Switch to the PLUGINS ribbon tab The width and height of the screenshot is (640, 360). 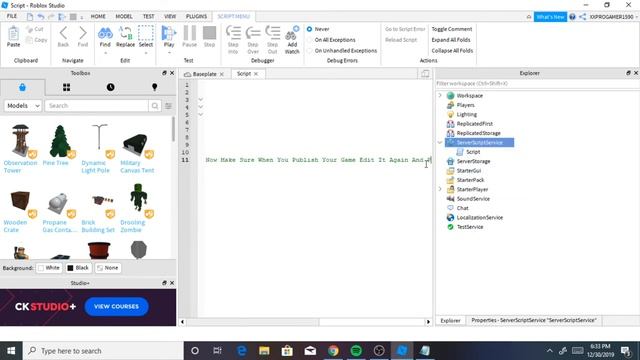click(196, 16)
